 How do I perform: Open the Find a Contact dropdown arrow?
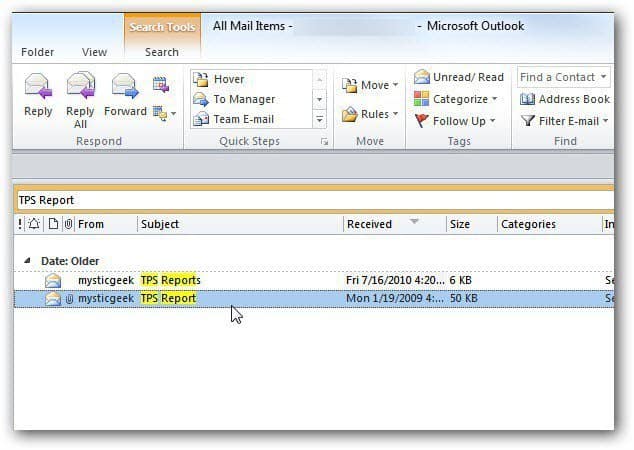tap(604, 76)
